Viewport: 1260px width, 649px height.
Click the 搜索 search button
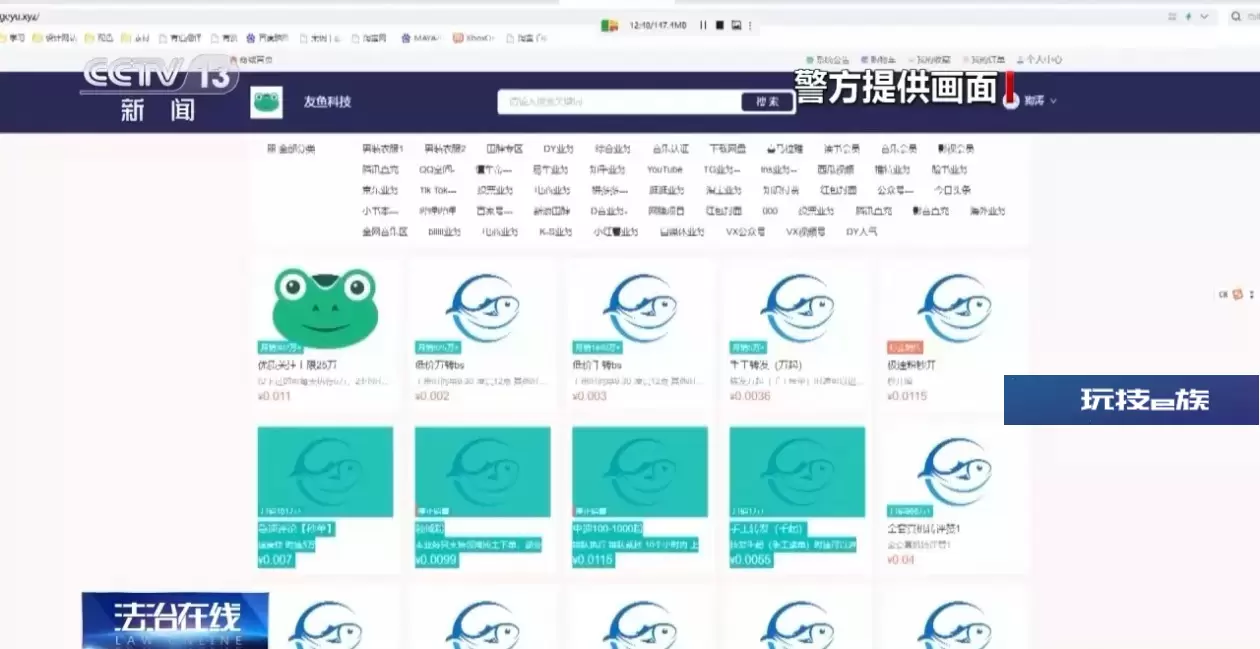[x=768, y=102]
